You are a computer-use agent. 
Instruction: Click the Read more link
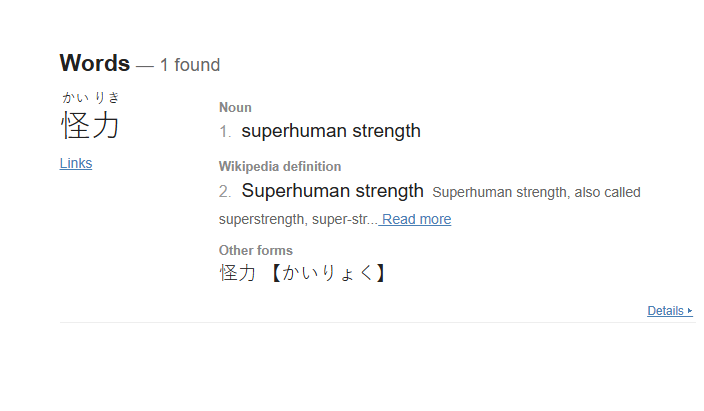(416, 219)
